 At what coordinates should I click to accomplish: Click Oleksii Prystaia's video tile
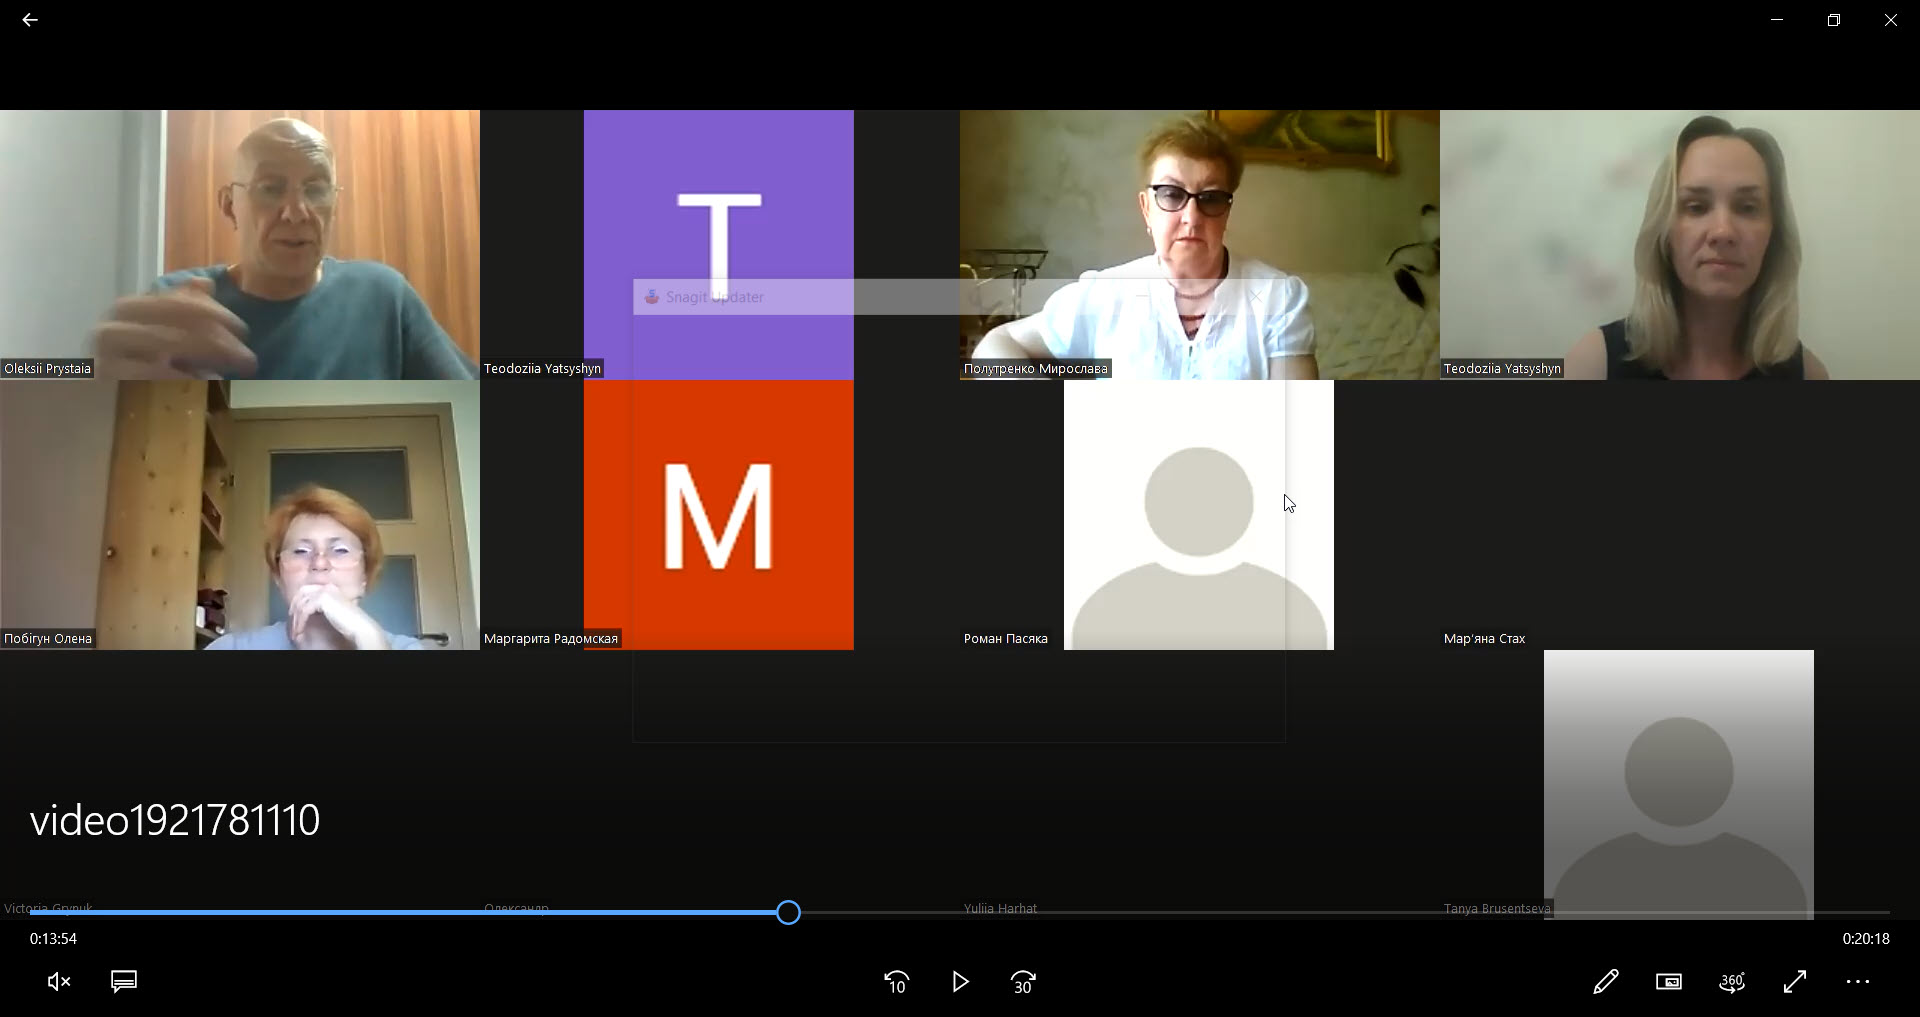click(x=240, y=244)
